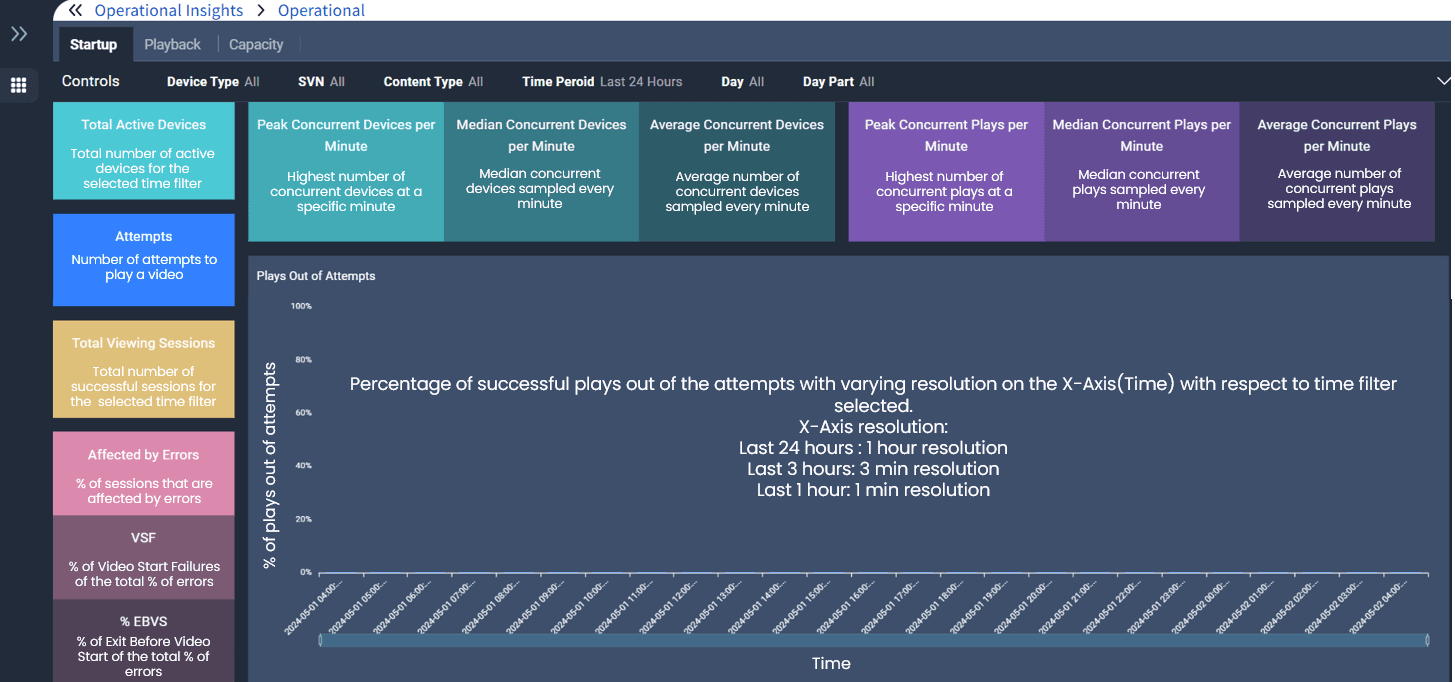Click the Operational breadcrumb link
Image resolution: width=1455 pixels, height=682 pixels.
[x=321, y=10]
